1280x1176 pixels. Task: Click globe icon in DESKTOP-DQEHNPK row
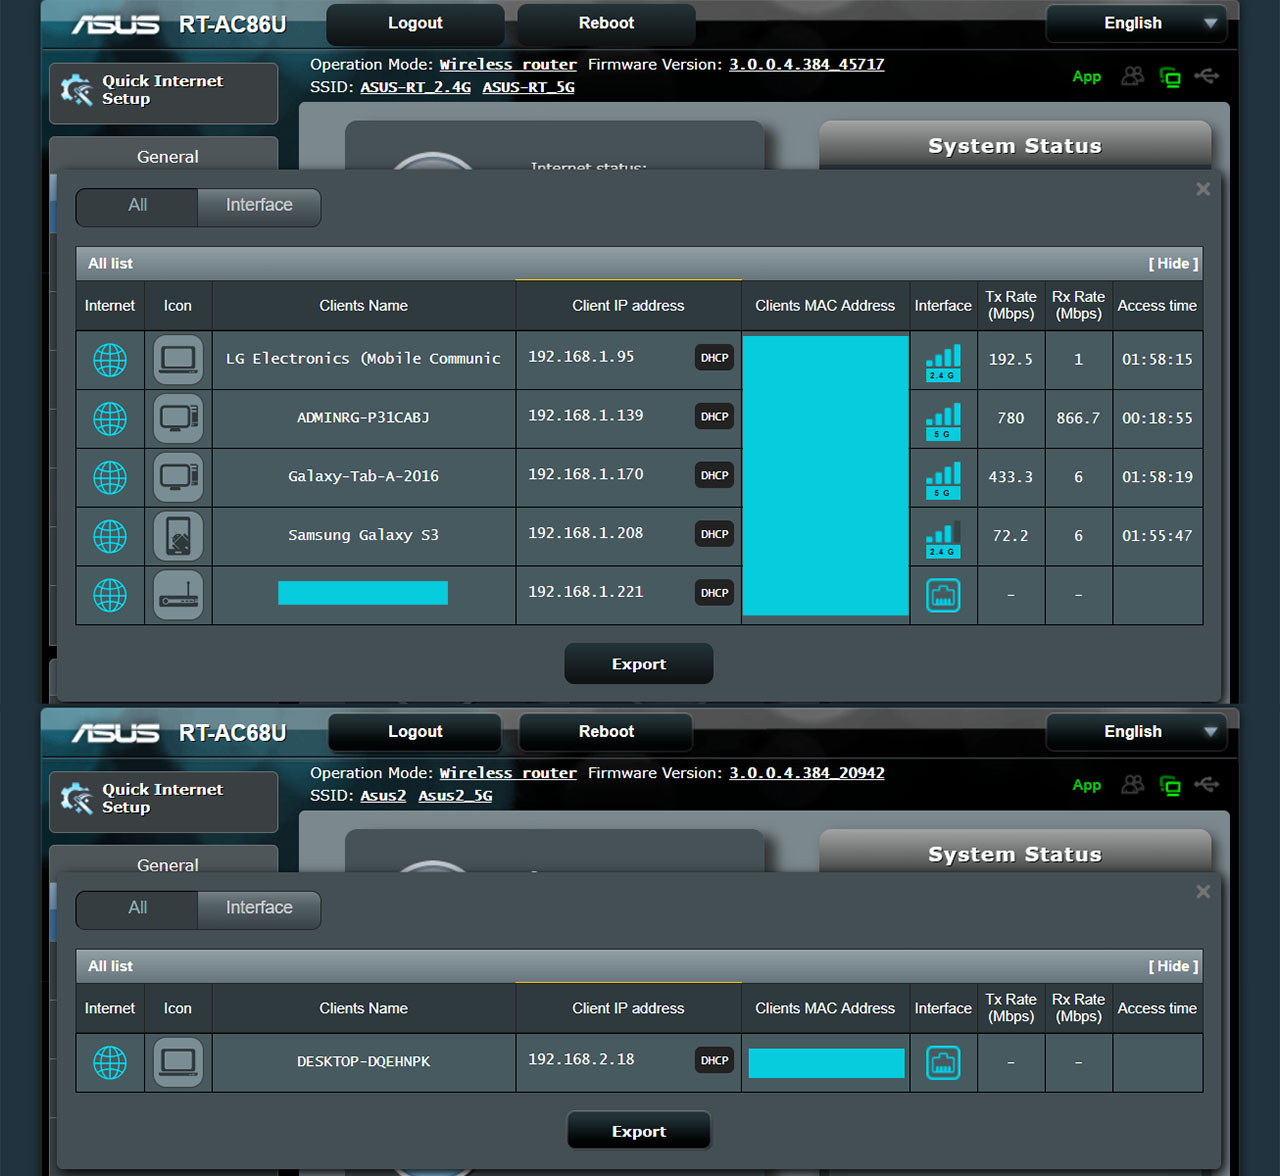tap(110, 1062)
